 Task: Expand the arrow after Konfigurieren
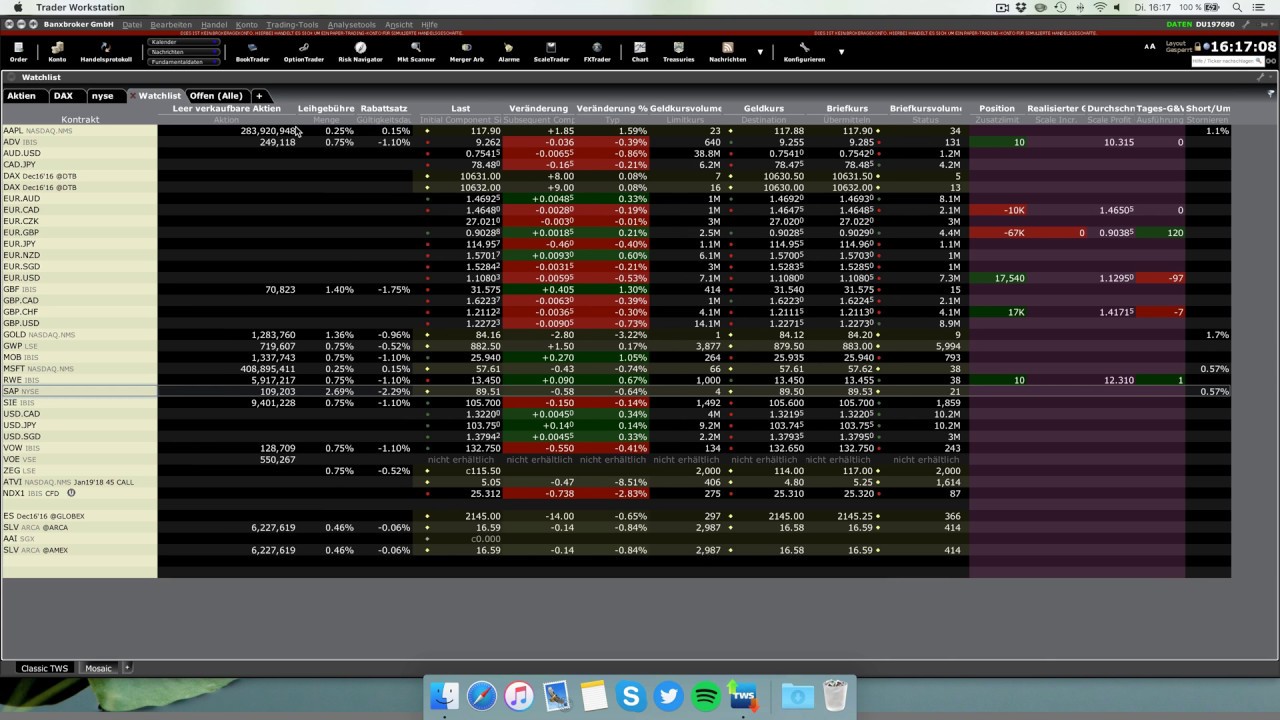(x=841, y=52)
